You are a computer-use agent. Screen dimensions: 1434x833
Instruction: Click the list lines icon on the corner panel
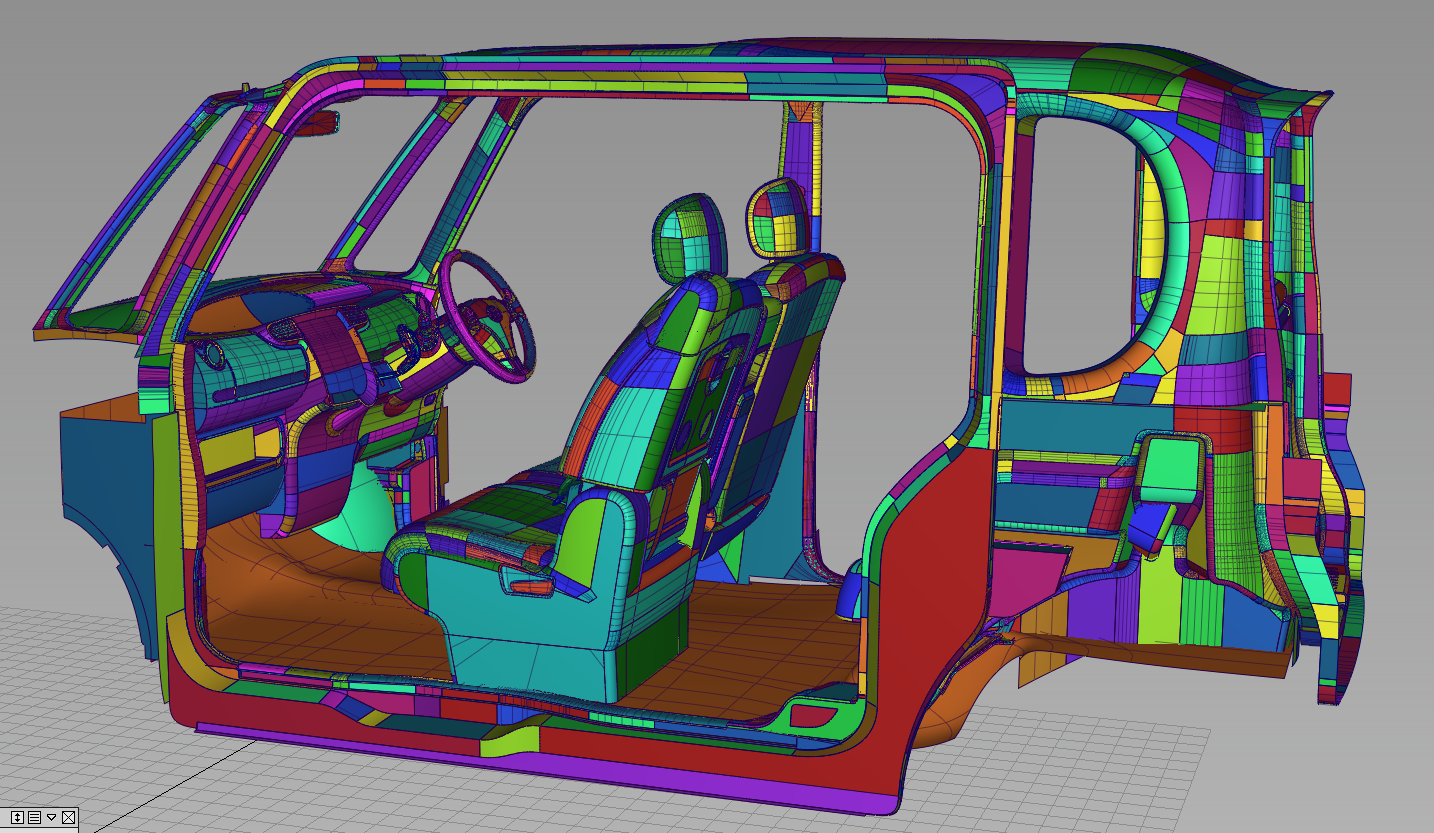click(x=34, y=817)
